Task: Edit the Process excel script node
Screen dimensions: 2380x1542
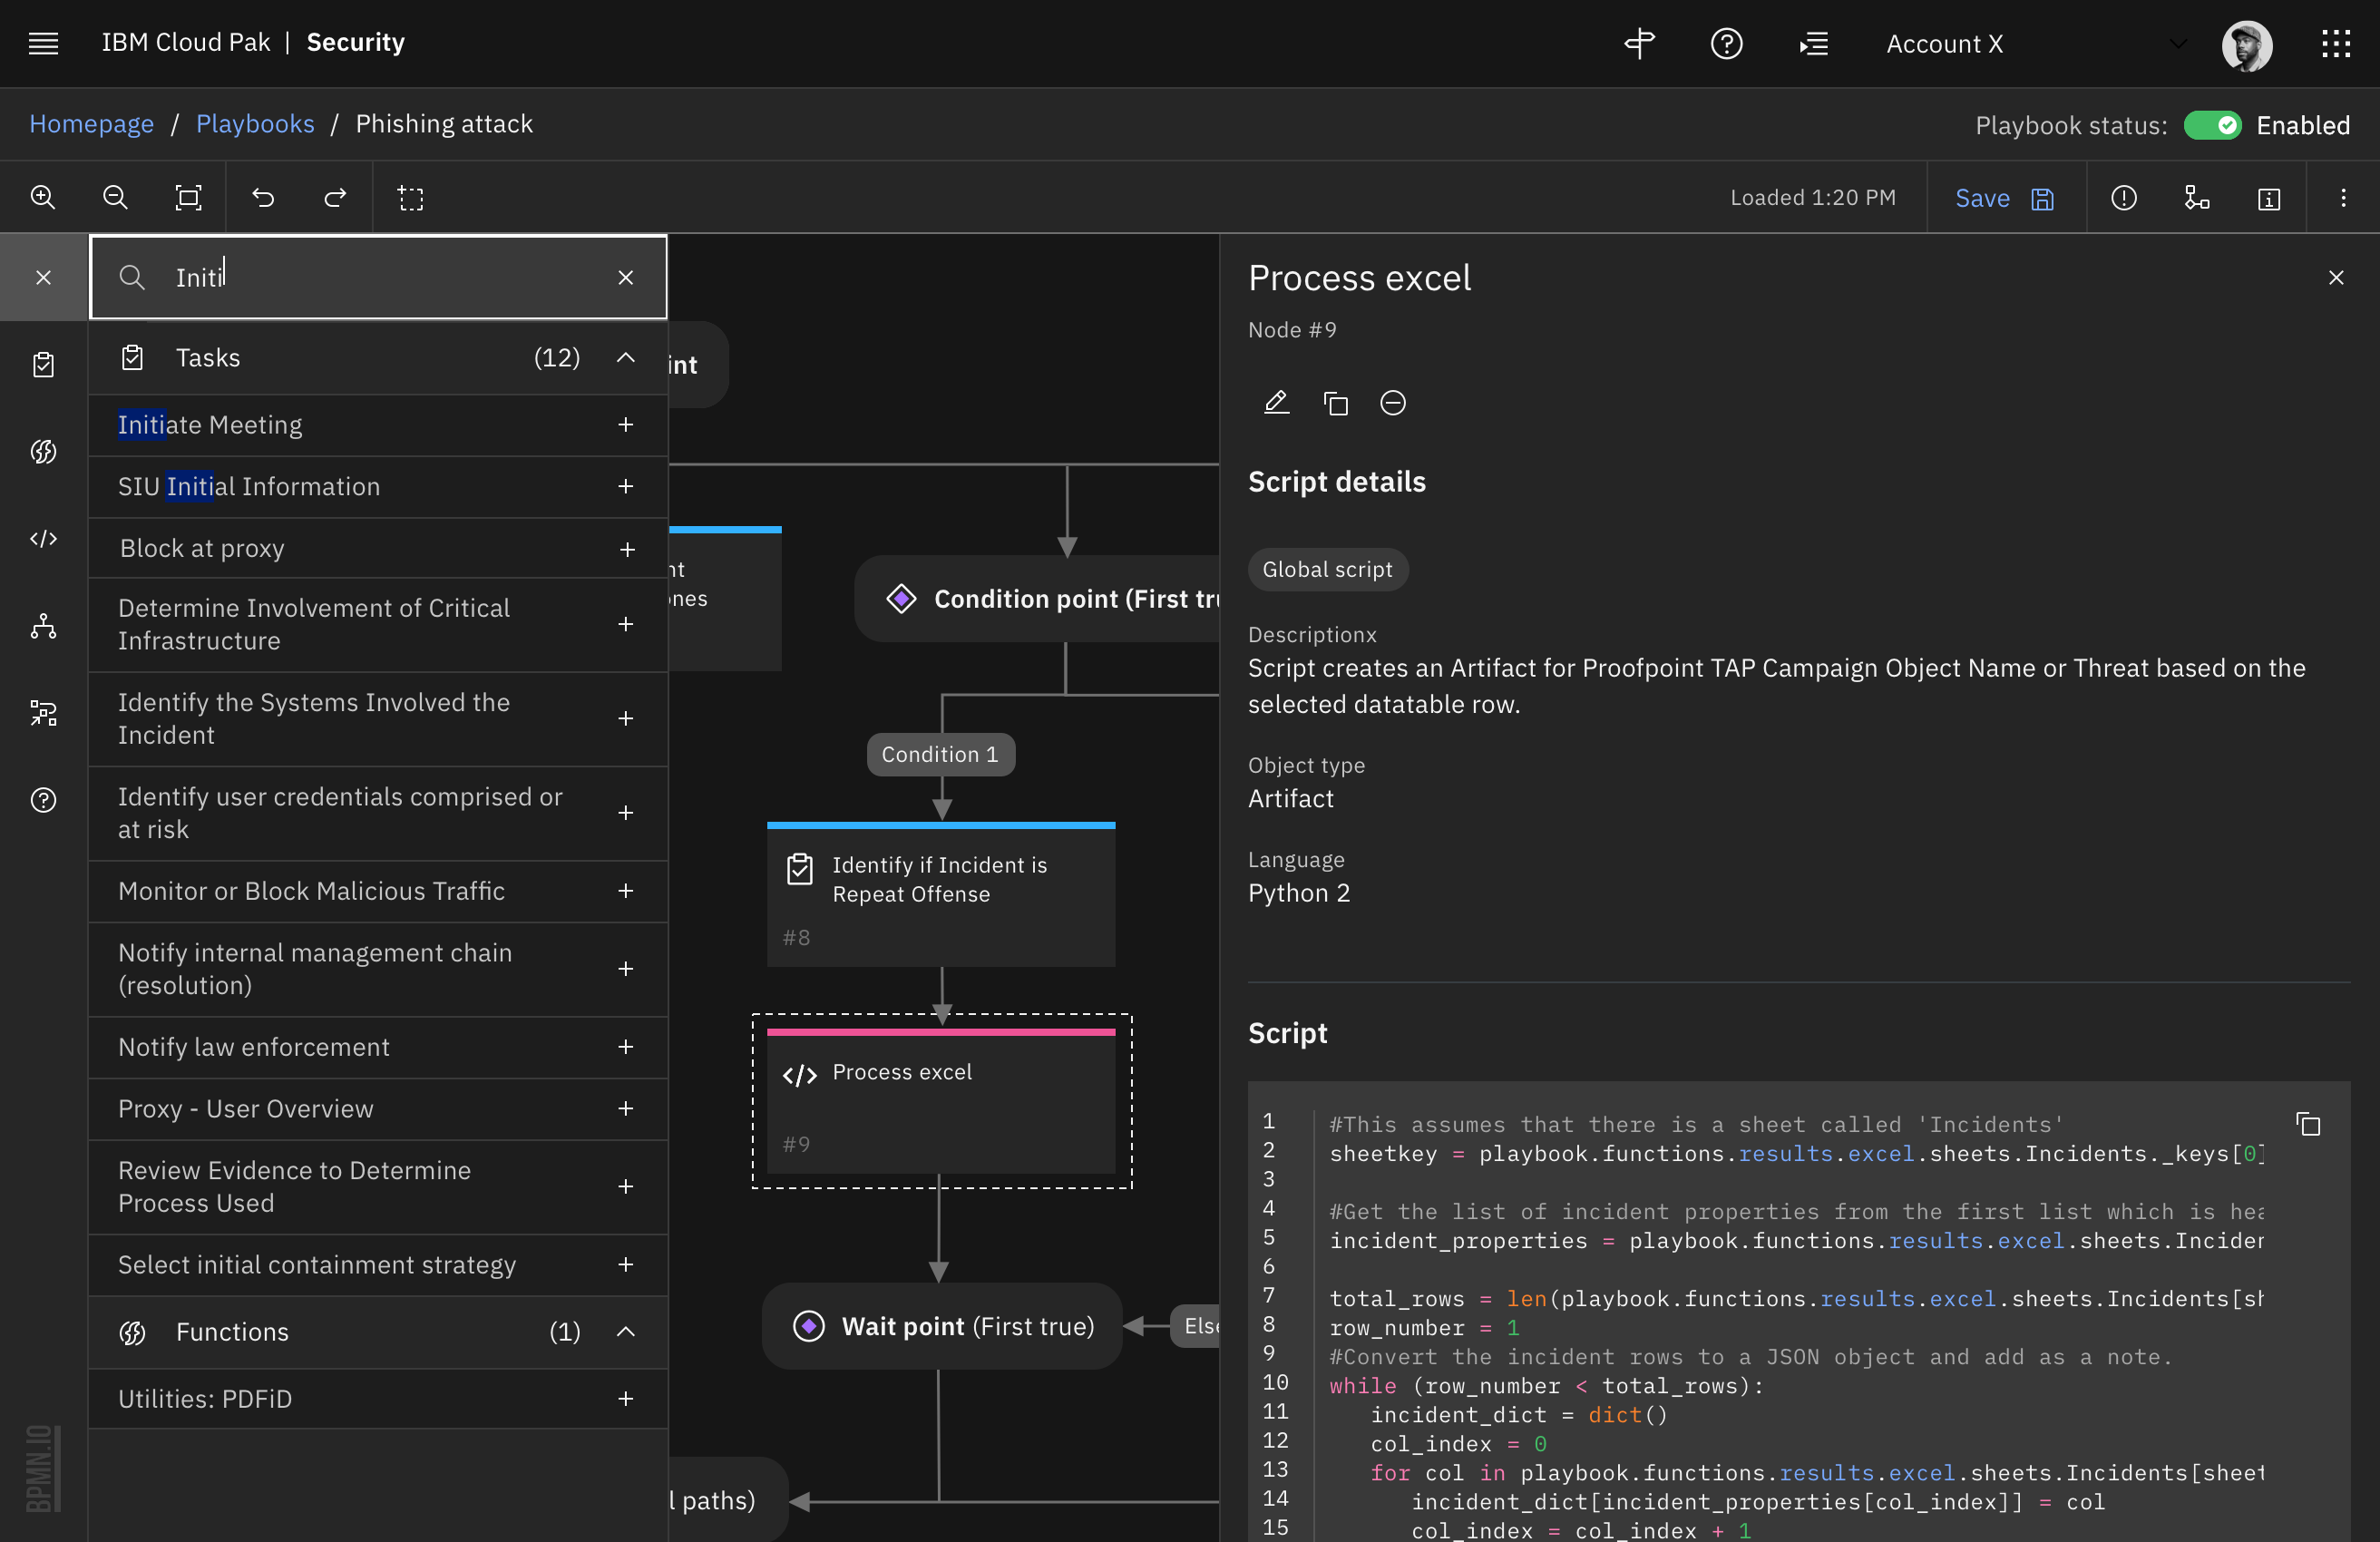Action: coord(1276,403)
